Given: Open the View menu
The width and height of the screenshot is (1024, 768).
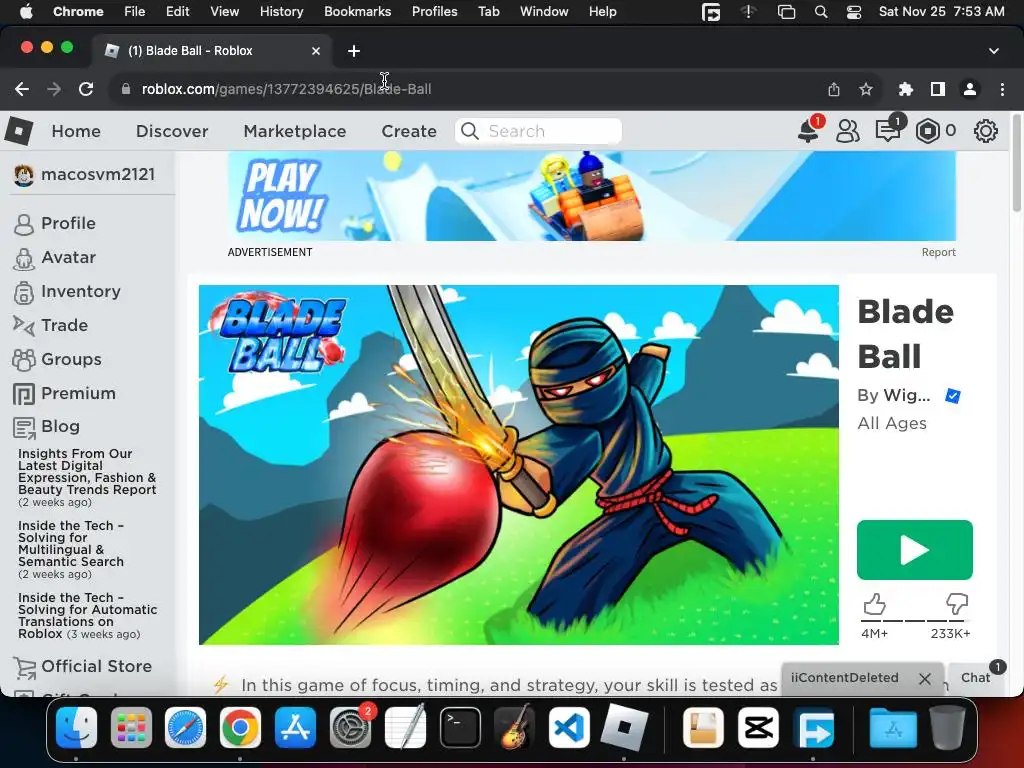Looking at the screenshot, I should point(224,12).
